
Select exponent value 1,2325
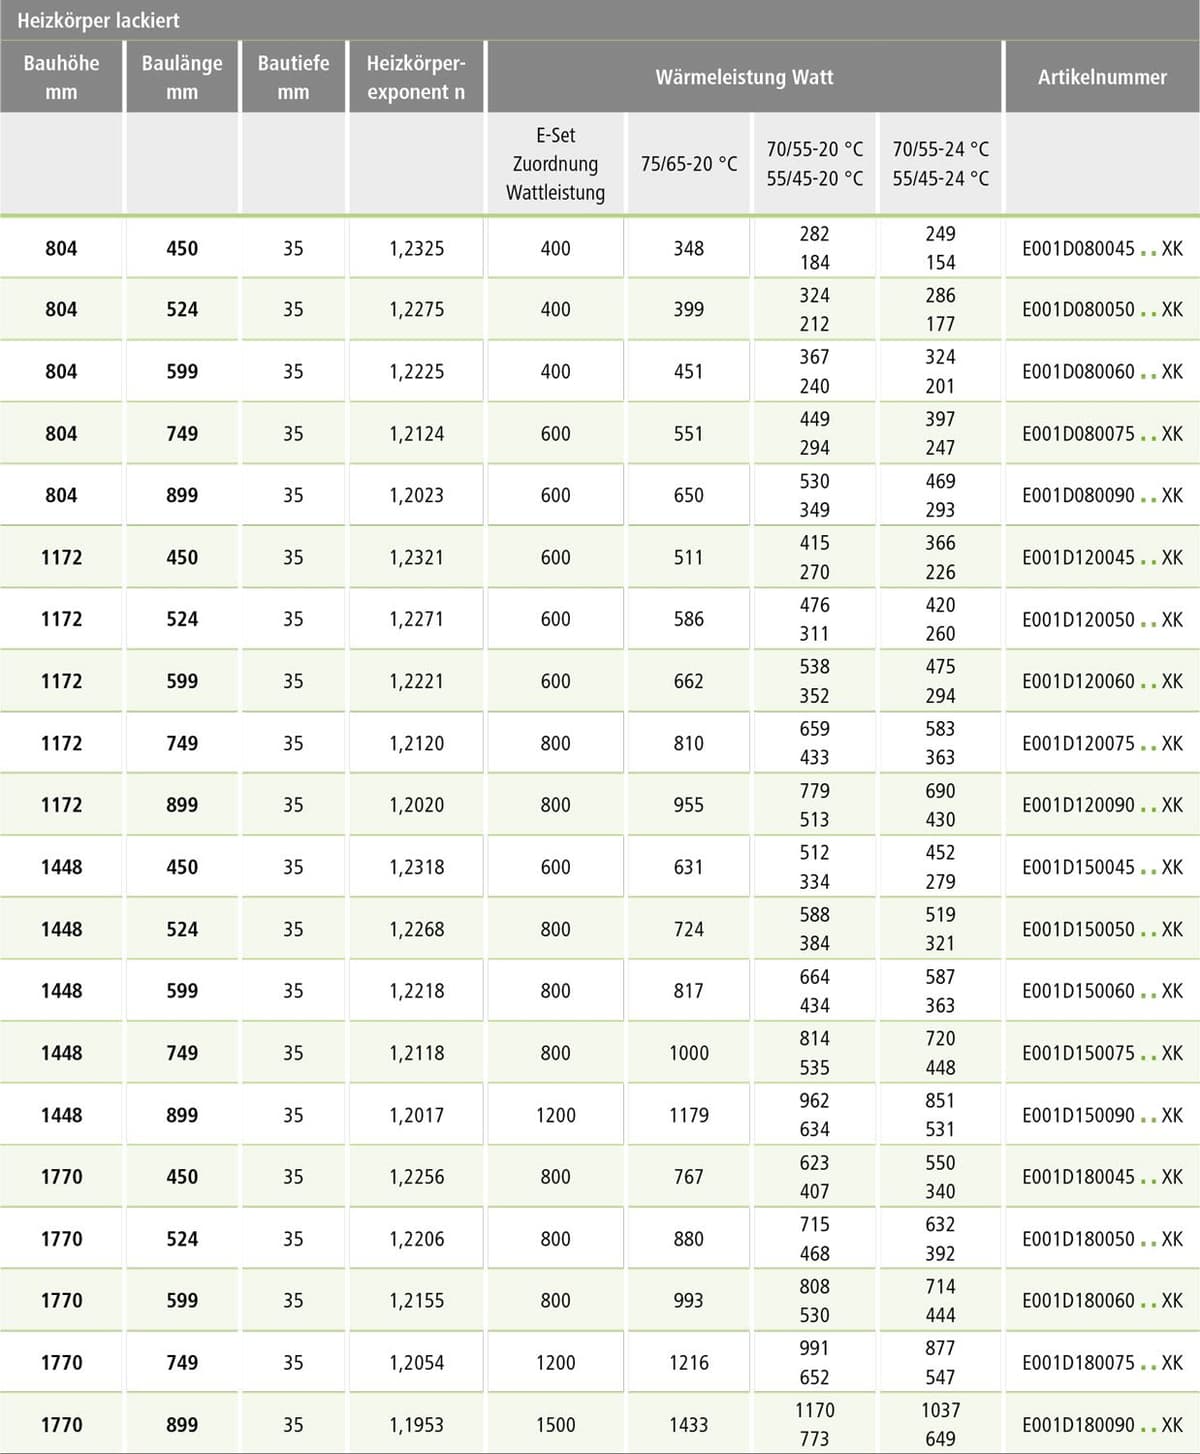point(416,248)
